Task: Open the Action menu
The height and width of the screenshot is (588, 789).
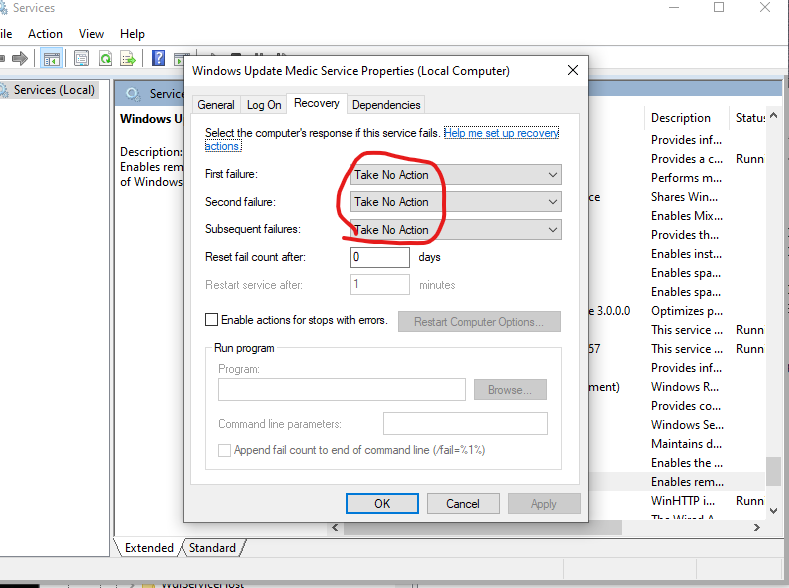Action: 45,34
